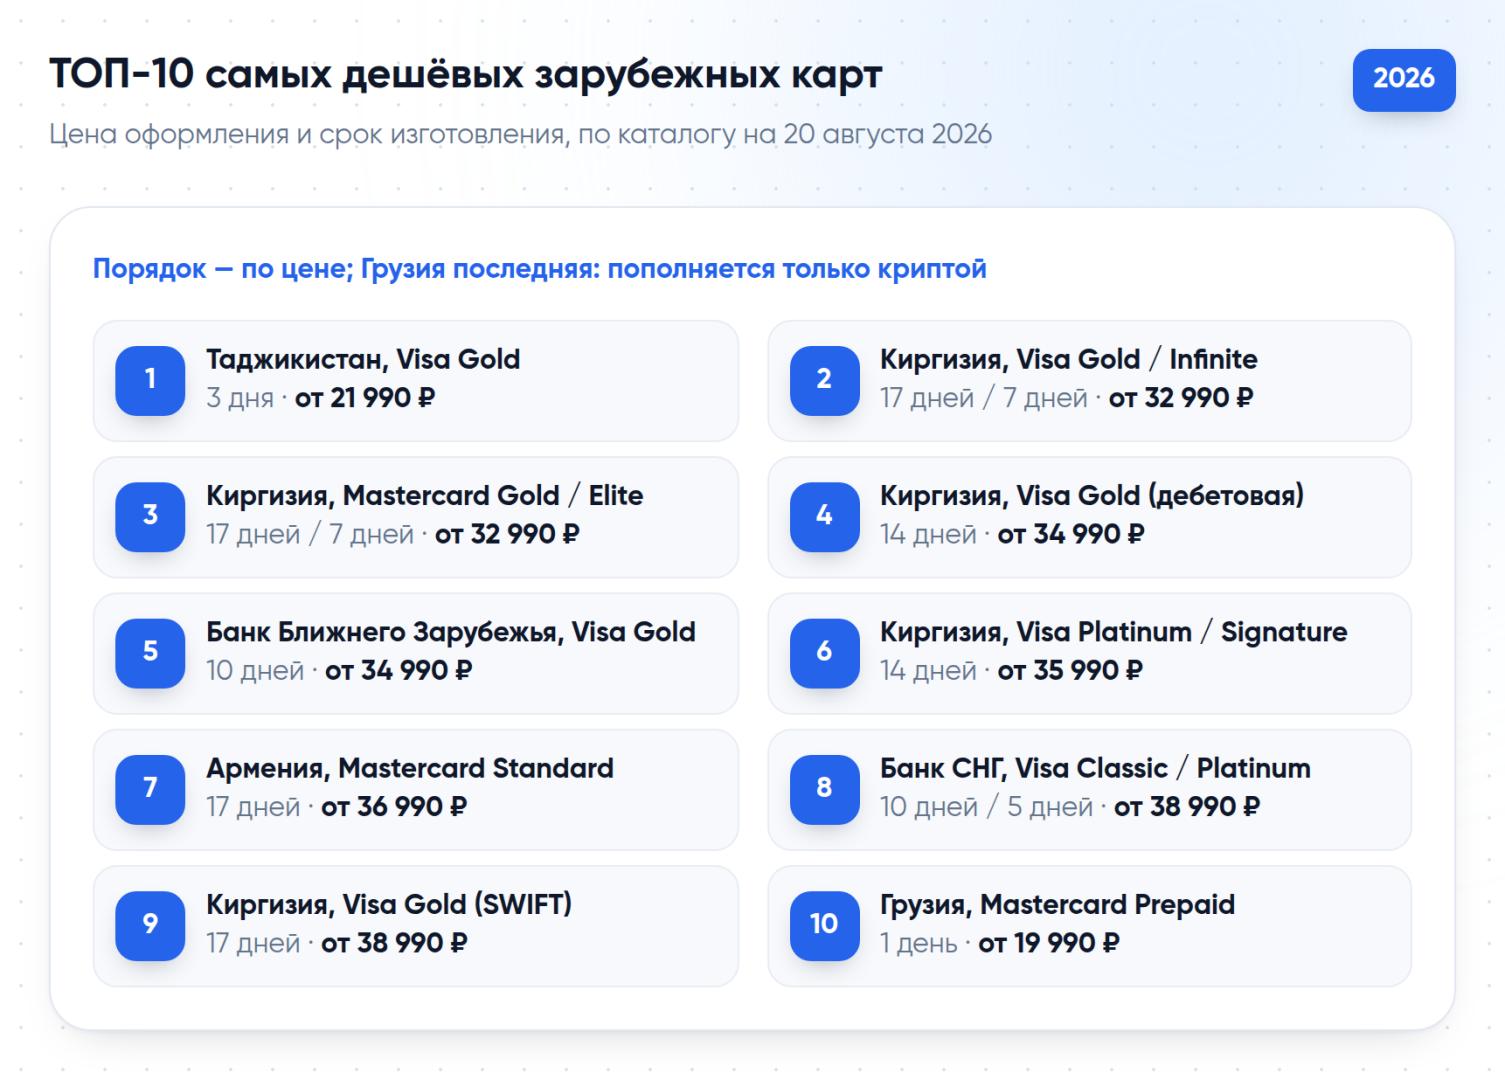Image resolution: width=1505 pixels, height=1080 pixels.
Task: Click the heading ТОП-10 самых дешёвых зарубежных карт
Action: (x=466, y=75)
